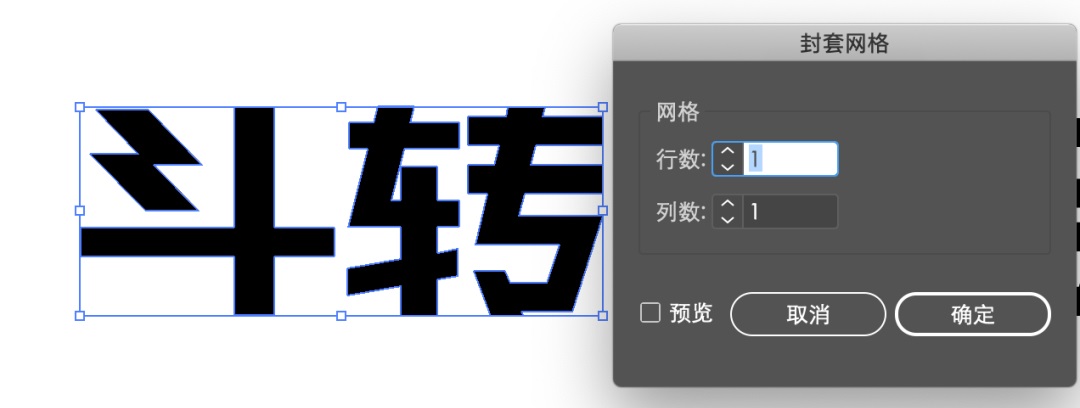Screen dimensions: 1080x408
Task: Select the bottom-left bounding box handle
Action: (x=80, y=316)
